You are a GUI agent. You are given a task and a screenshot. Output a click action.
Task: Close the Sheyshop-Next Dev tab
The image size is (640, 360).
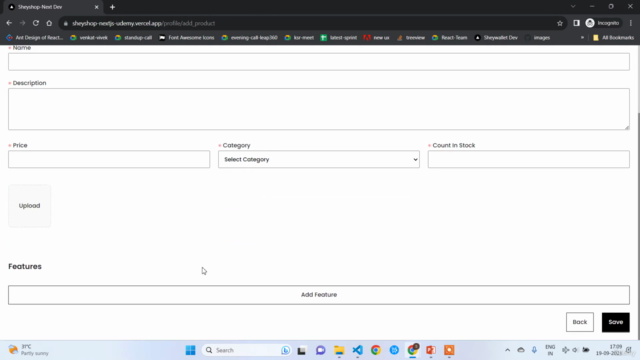click(96, 7)
